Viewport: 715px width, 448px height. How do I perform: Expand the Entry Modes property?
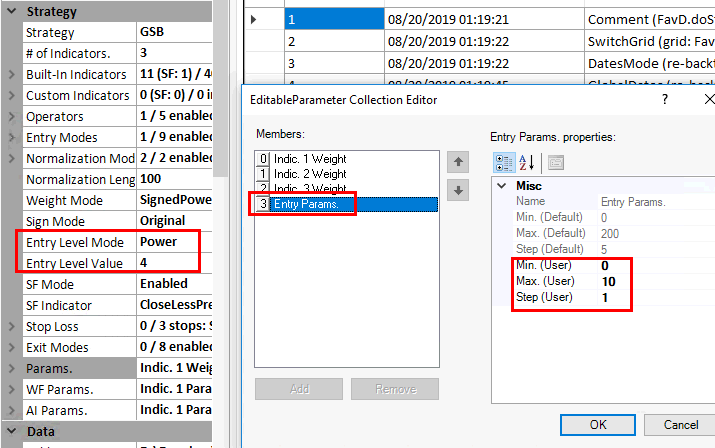(11, 138)
